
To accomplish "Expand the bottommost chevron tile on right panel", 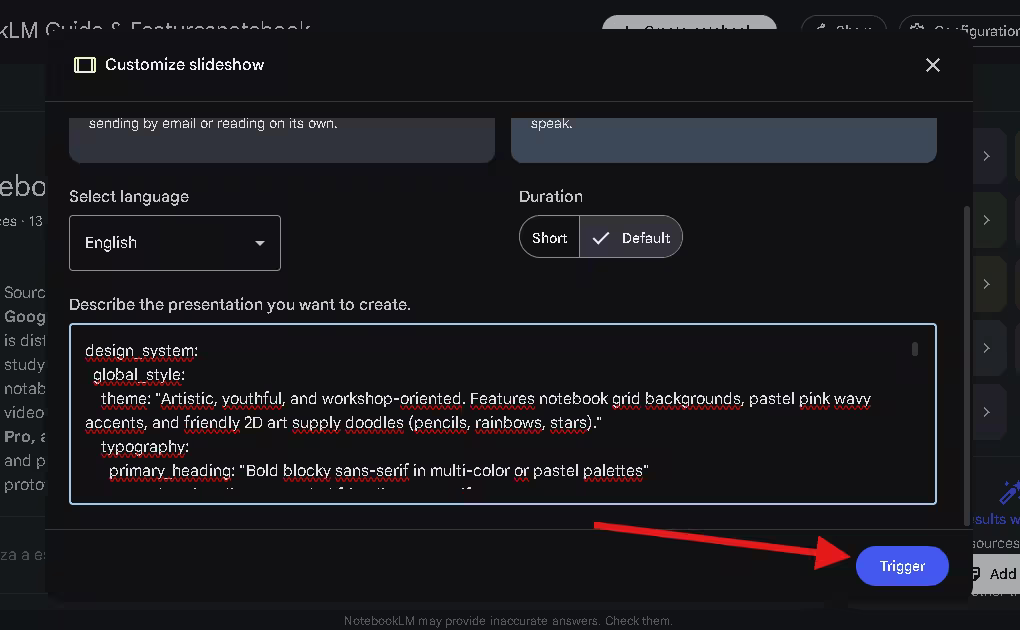I will click(987, 412).
